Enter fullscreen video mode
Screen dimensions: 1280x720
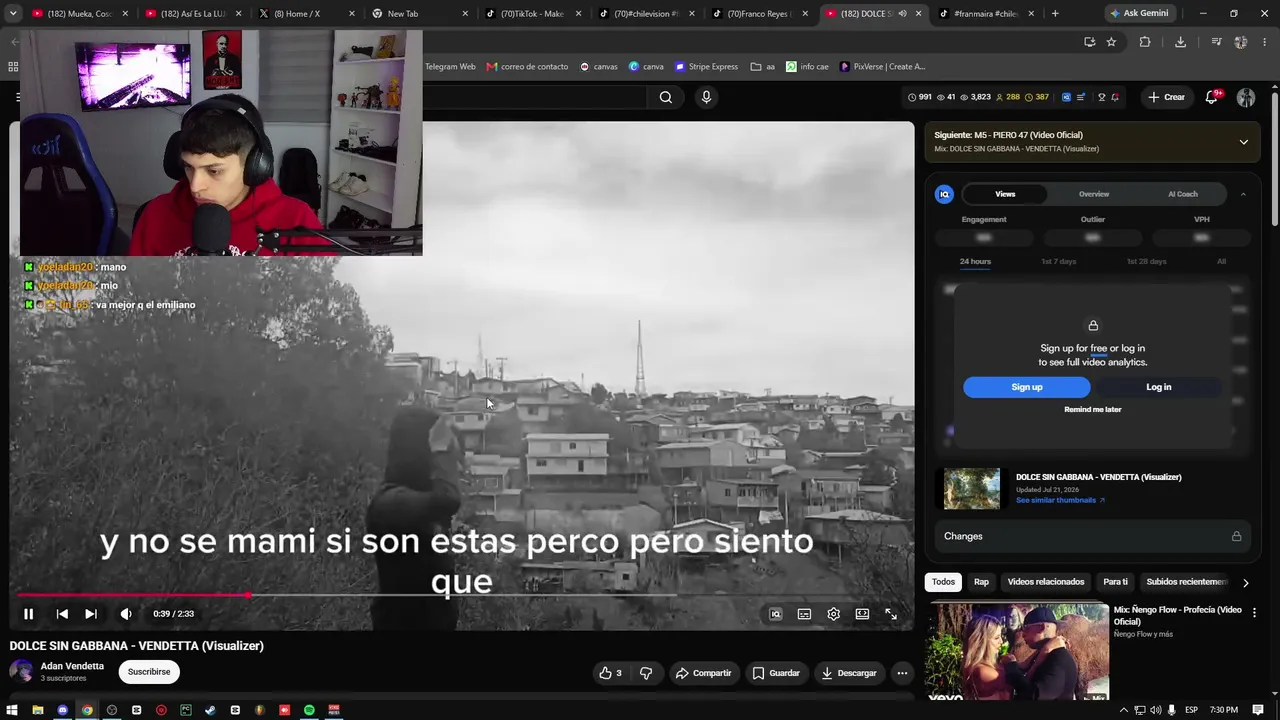pos(891,614)
